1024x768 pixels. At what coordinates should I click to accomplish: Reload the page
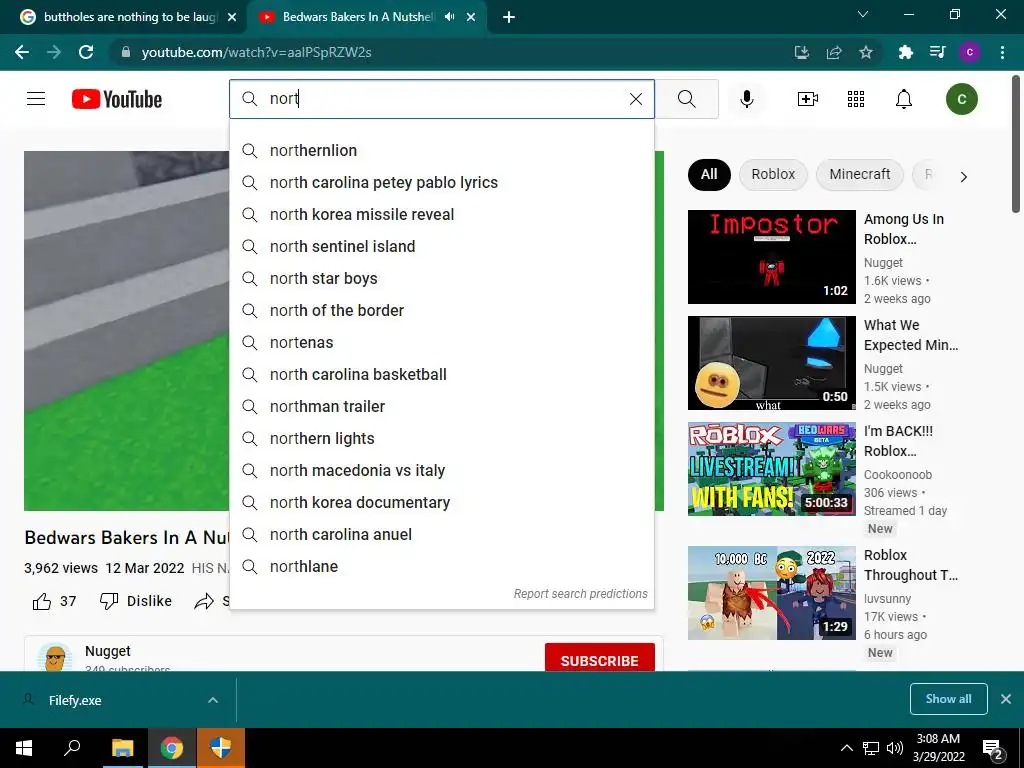coord(86,52)
